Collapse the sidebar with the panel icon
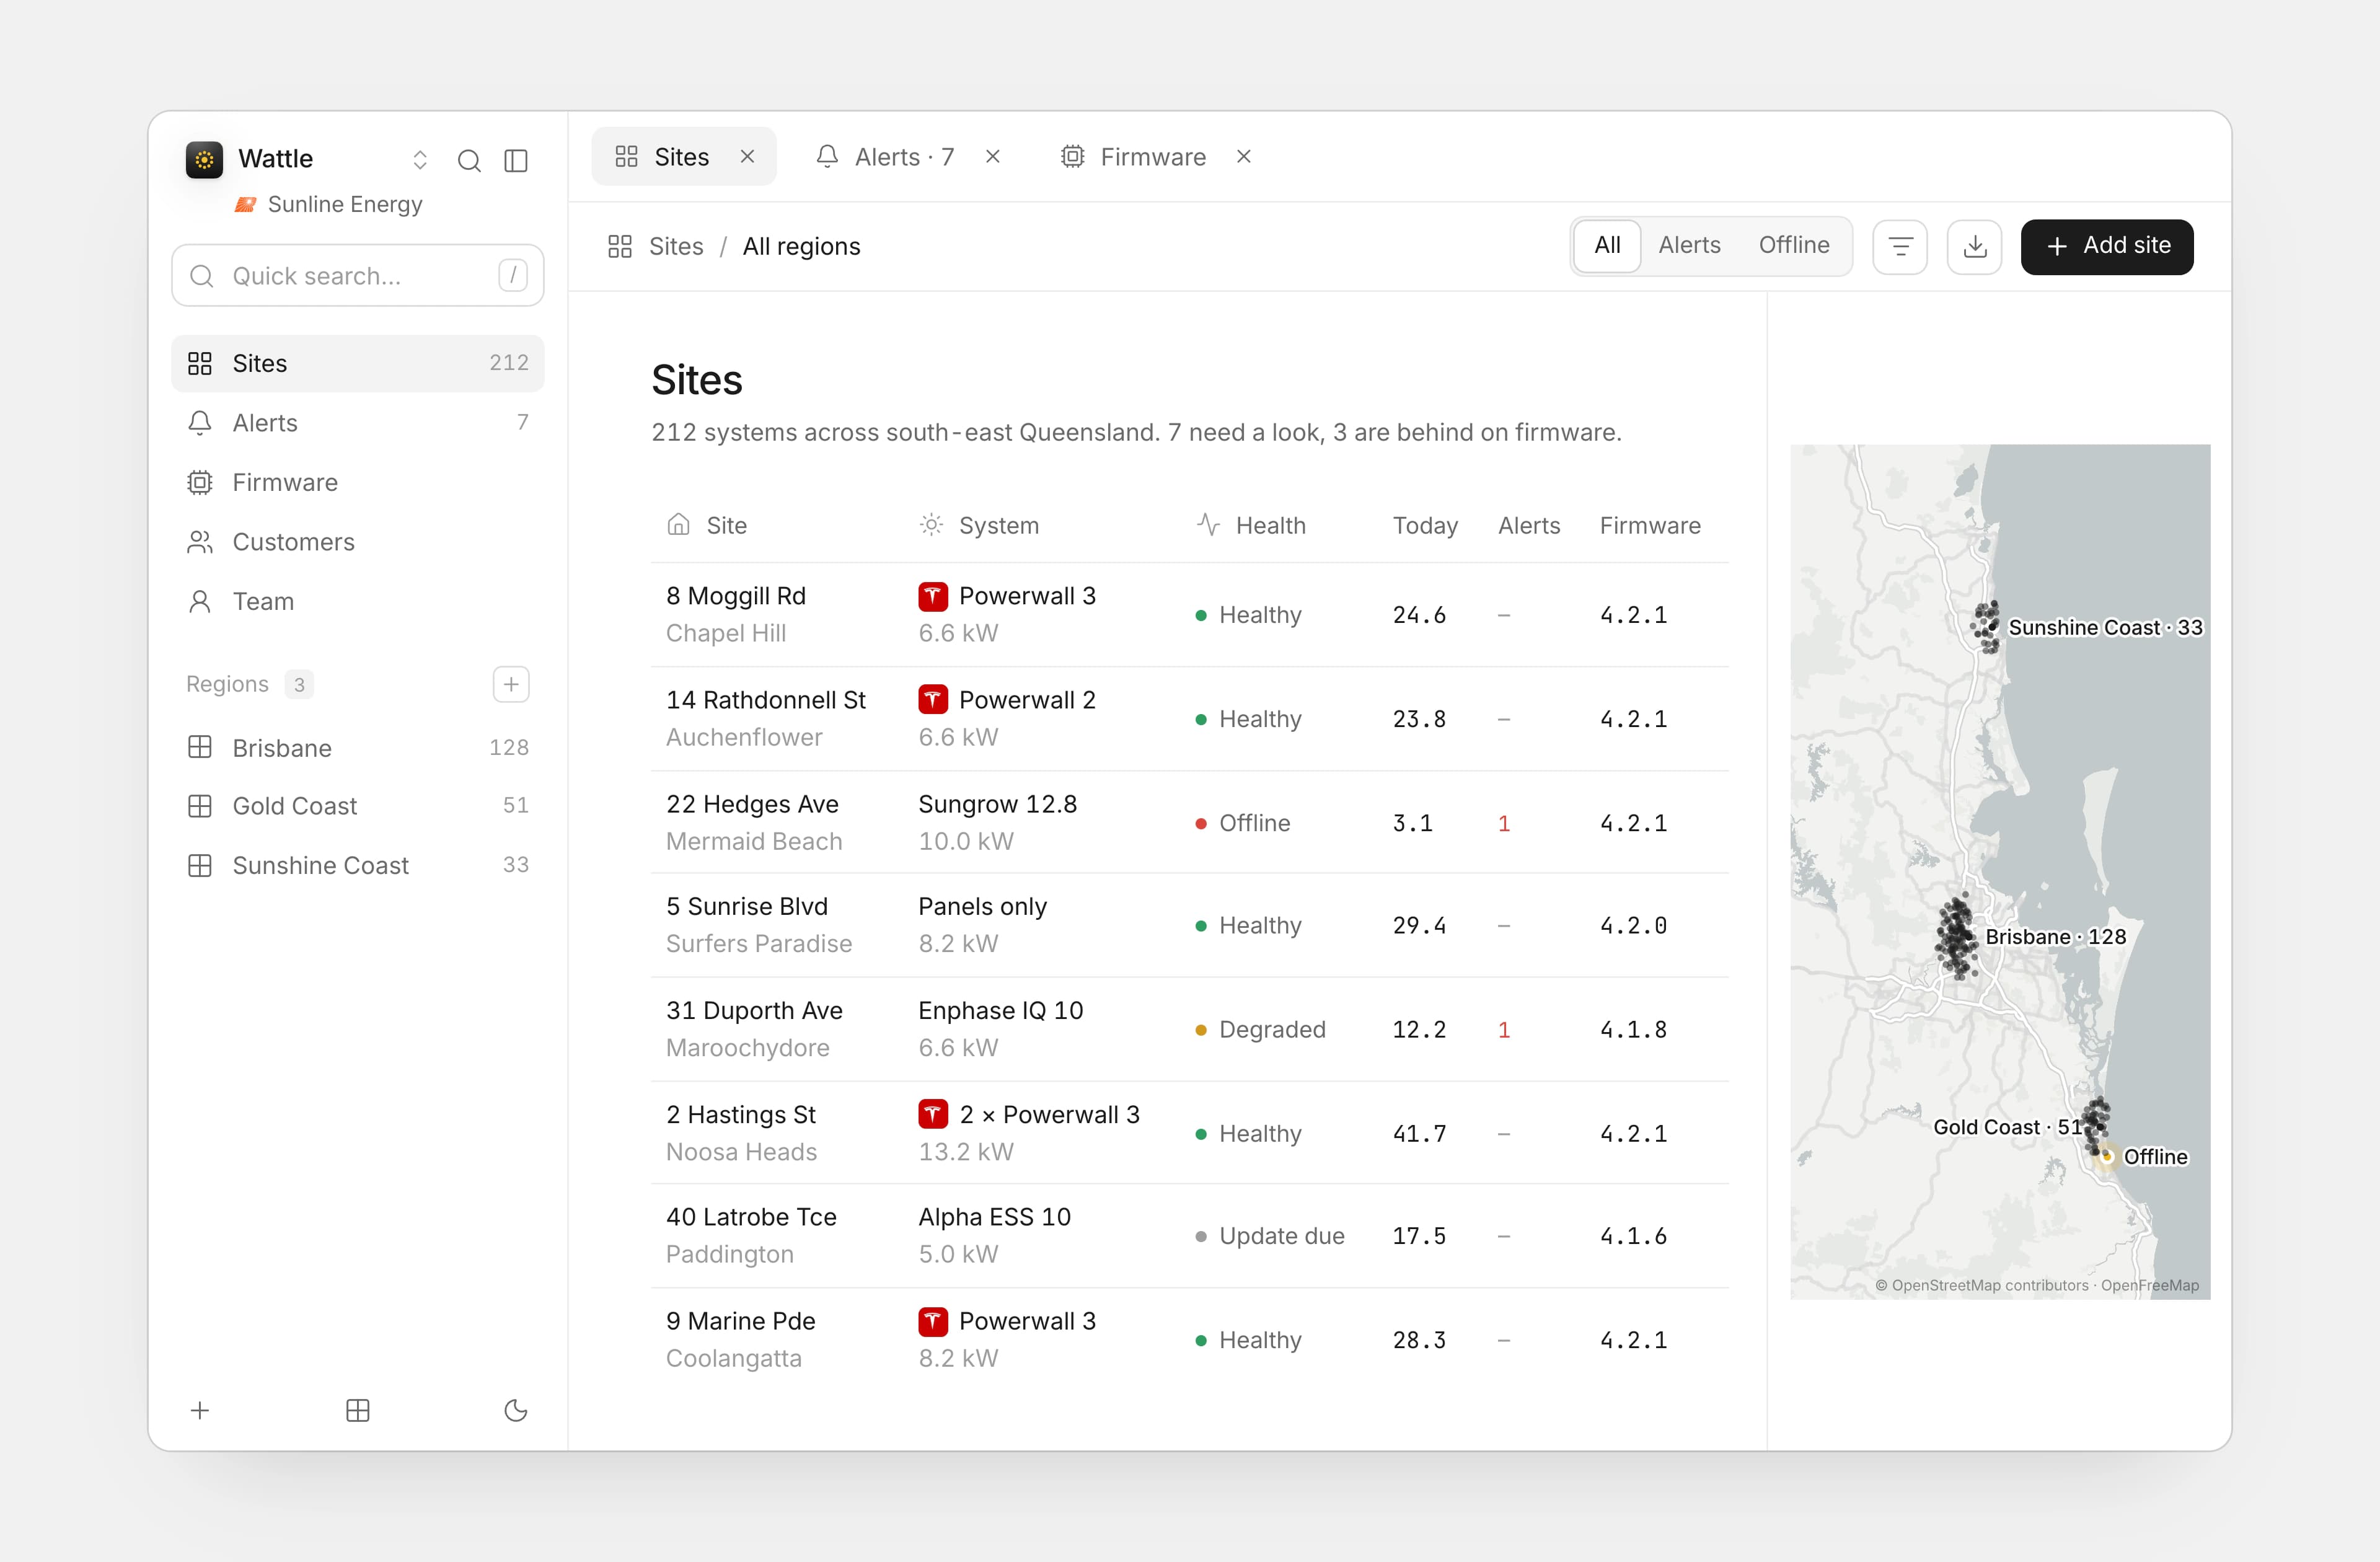 (516, 160)
